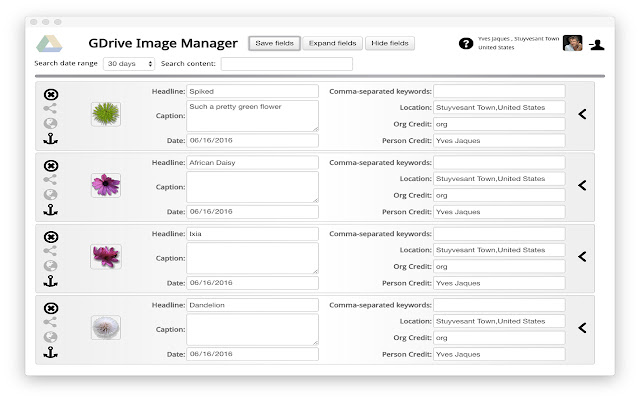Click the Google Drive logo icon
The image size is (640, 400).
[x=49, y=44]
